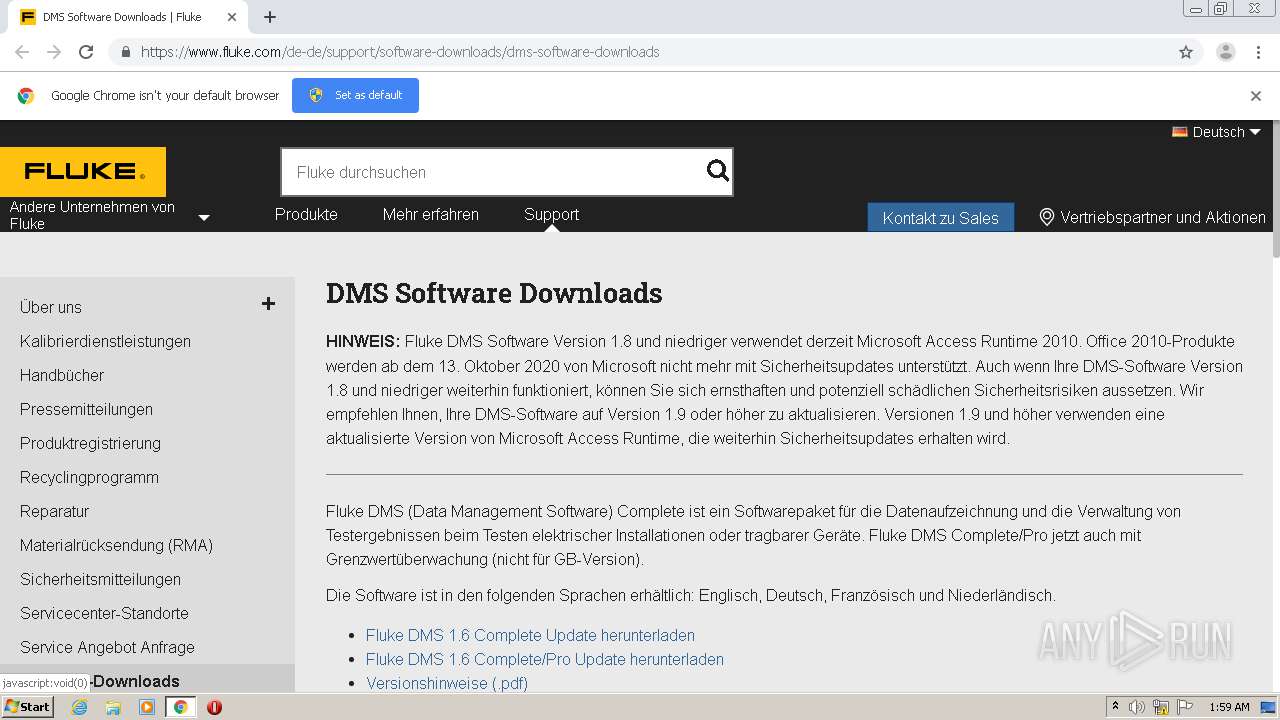
Task: Open Sicherheitsmitteilungen in sidebar
Action: [x=100, y=579]
